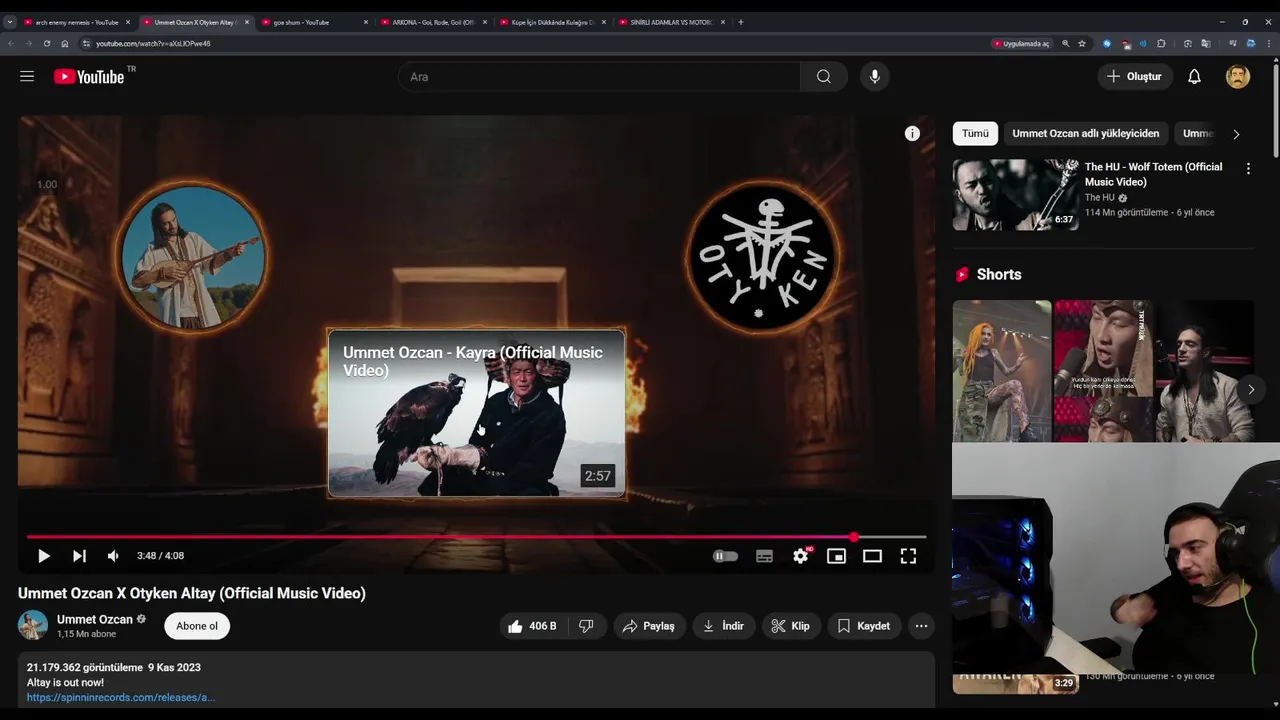Go to browser home page
This screenshot has height=720, width=1280.
point(65,43)
